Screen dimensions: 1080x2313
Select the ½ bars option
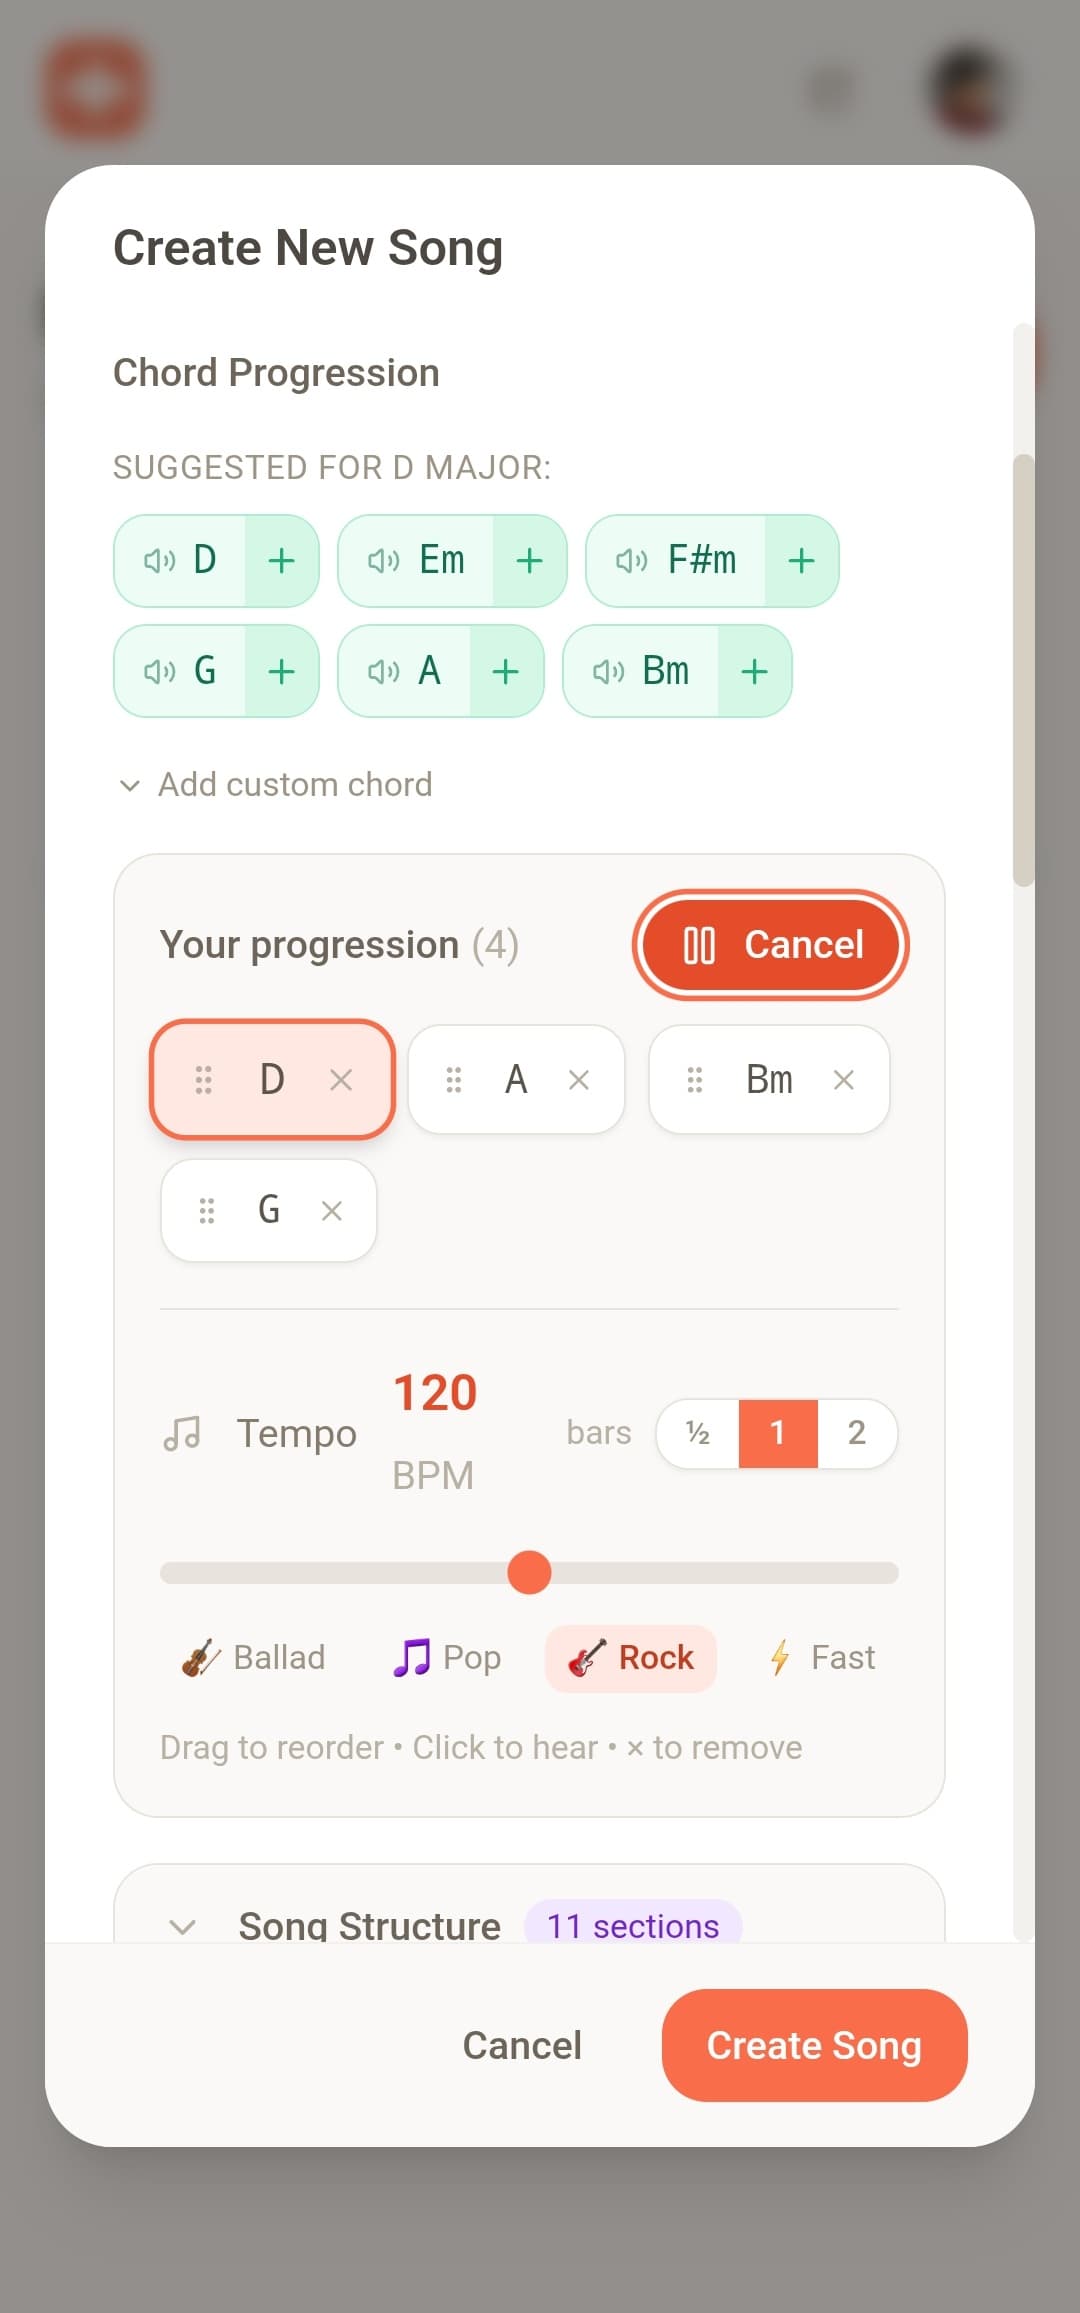697,1433
